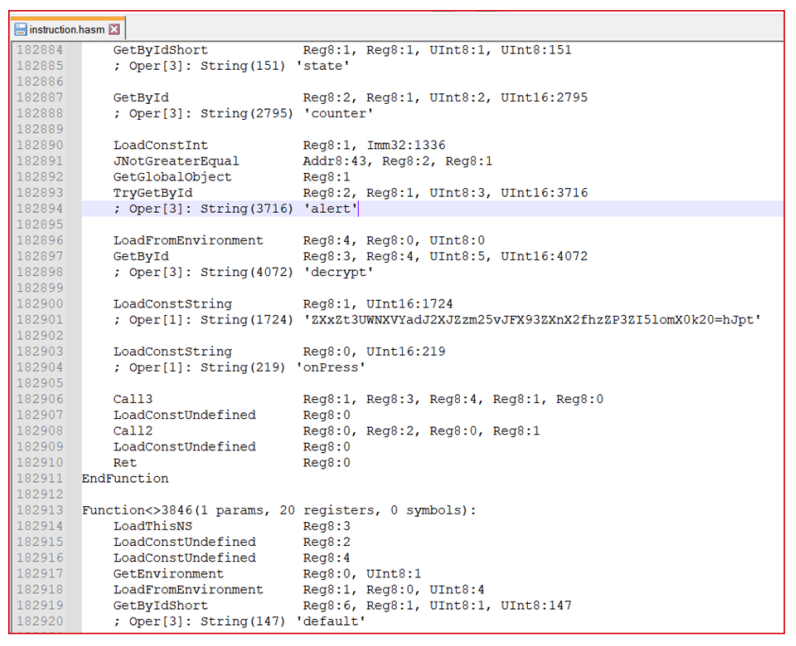This screenshot has height=646, width=796.
Task: Close the instruction.hasm tab
Action: coord(115,29)
